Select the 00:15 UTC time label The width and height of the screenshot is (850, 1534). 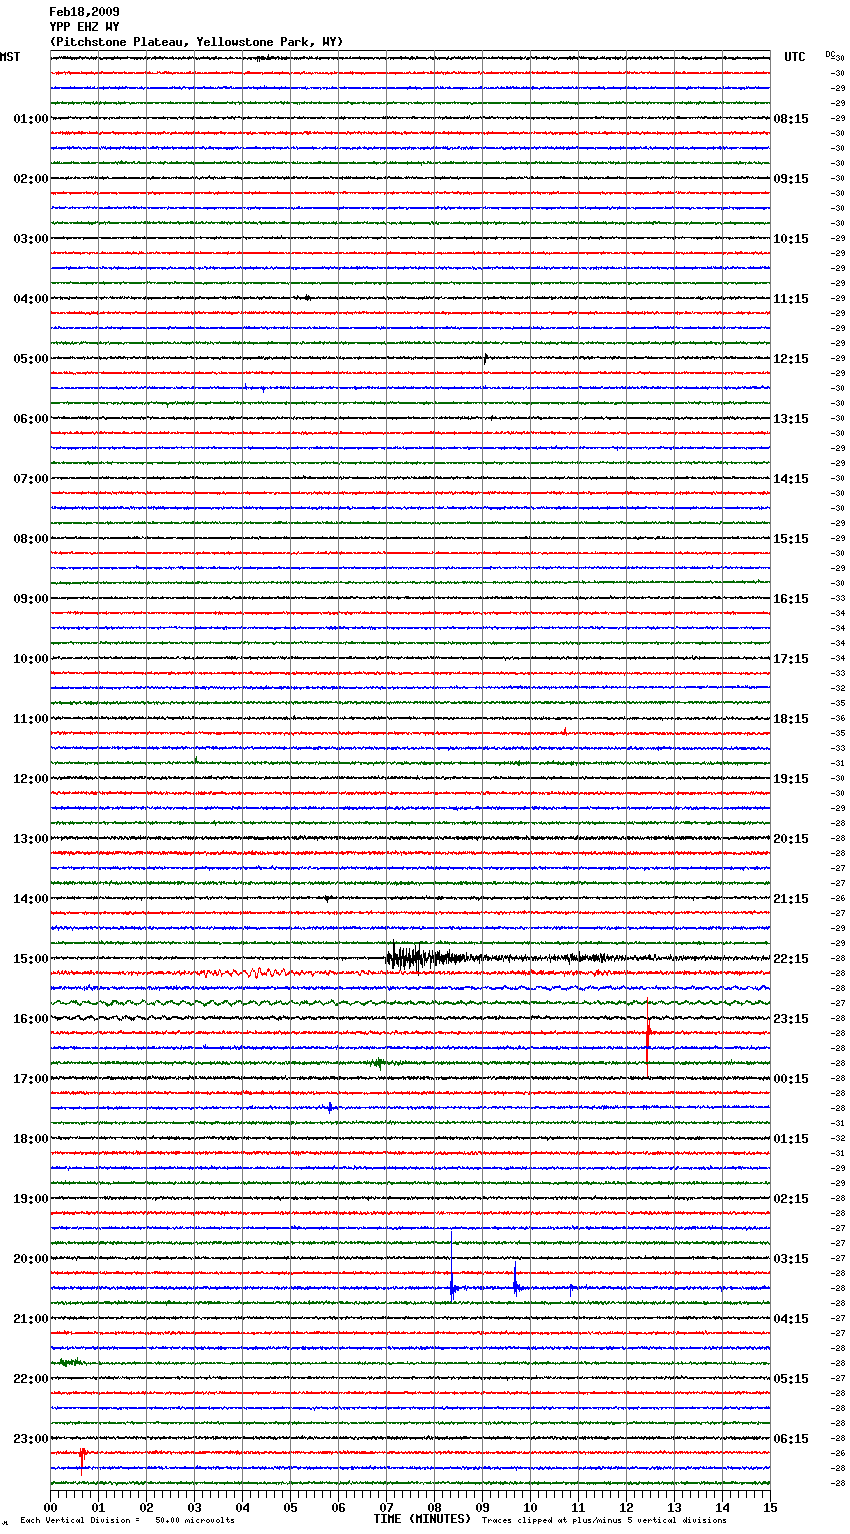[x=791, y=1079]
